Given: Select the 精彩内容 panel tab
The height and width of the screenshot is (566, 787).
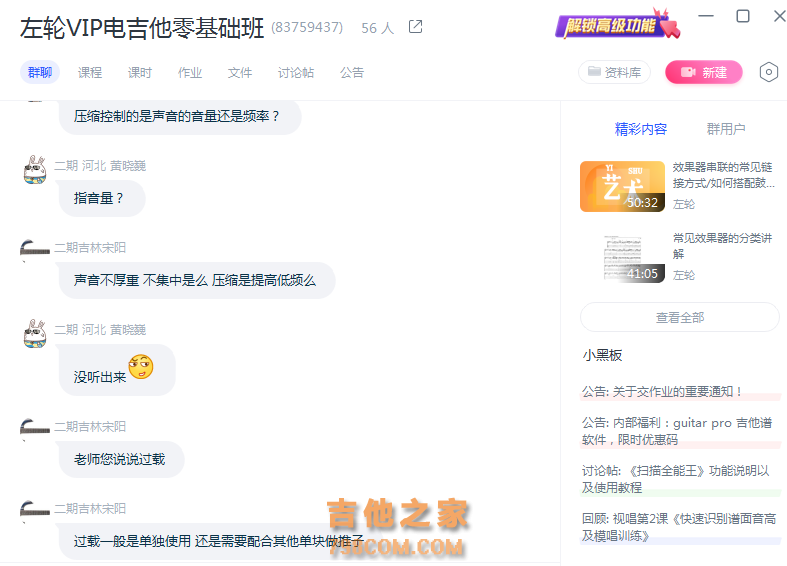Looking at the screenshot, I should [x=641, y=129].
